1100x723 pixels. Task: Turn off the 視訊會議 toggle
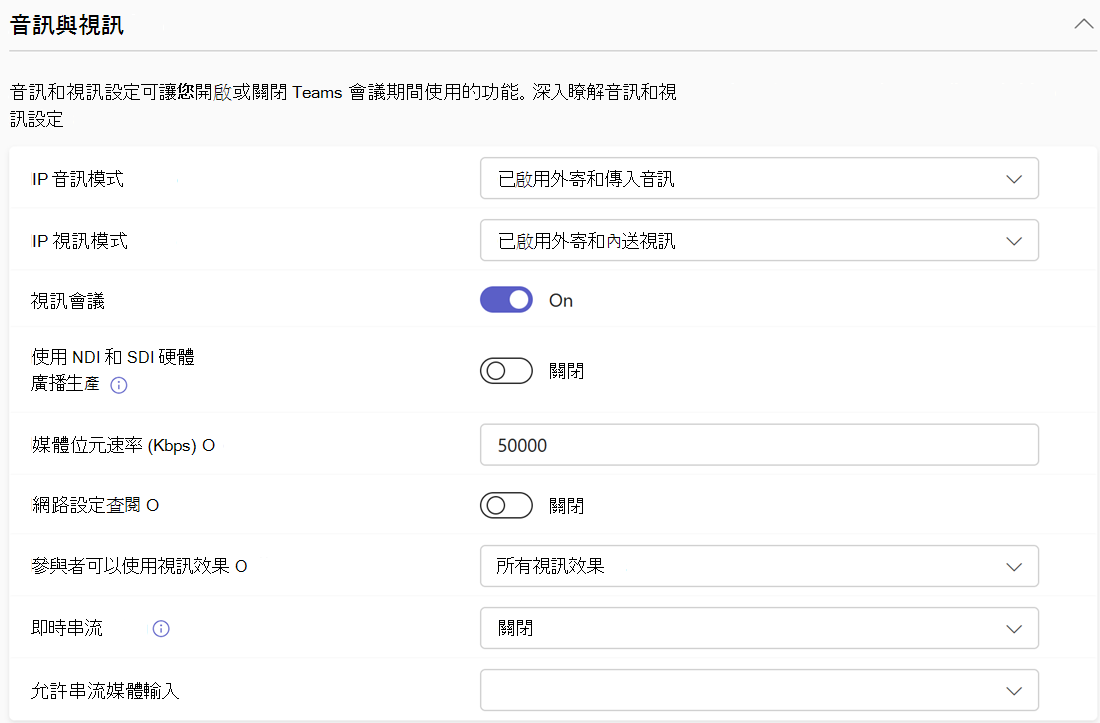tap(506, 300)
